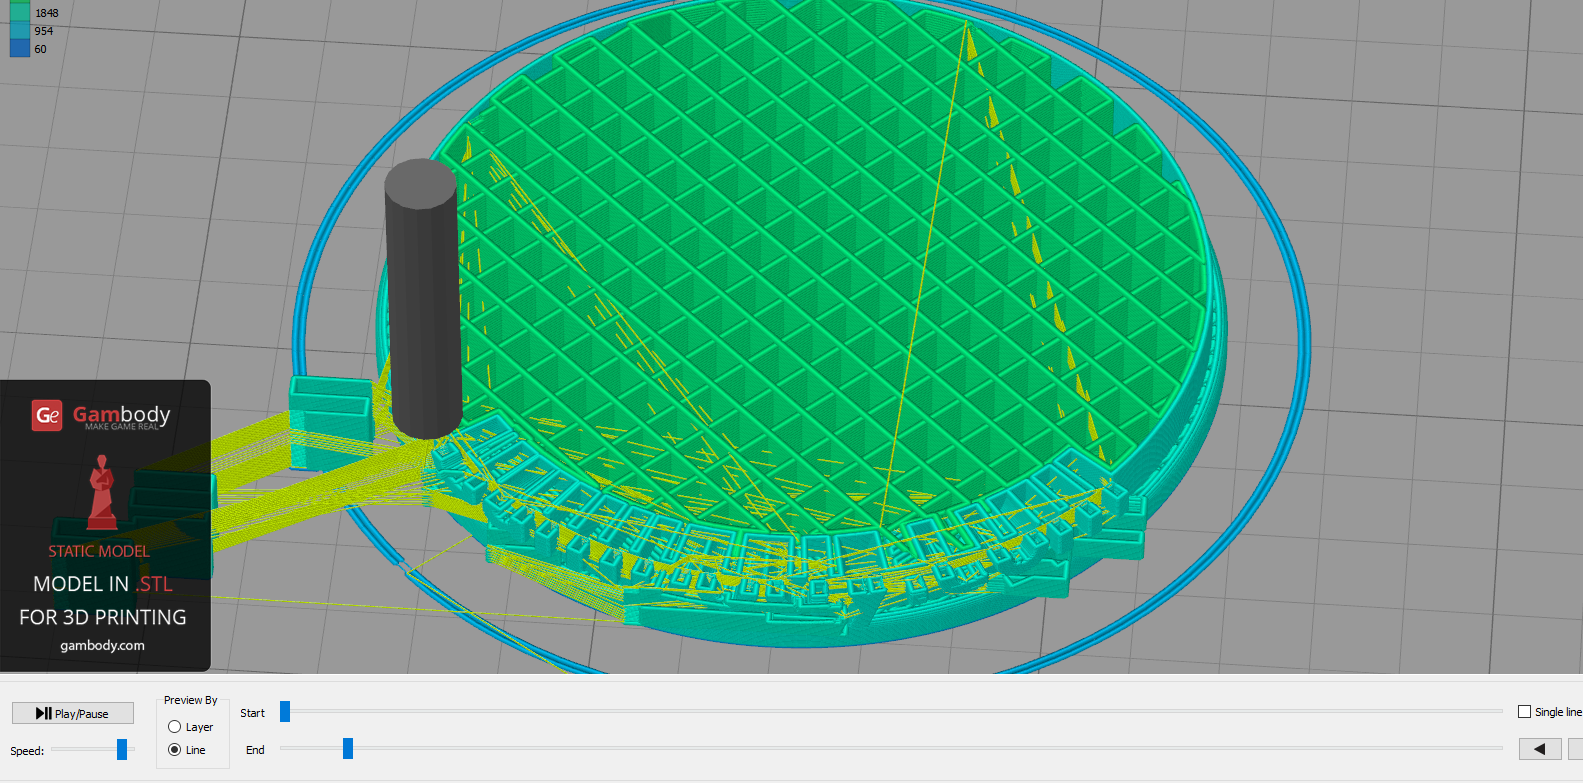This screenshot has height=783, width=1583.
Task: Click the Start slider handle
Action: pos(285,712)
